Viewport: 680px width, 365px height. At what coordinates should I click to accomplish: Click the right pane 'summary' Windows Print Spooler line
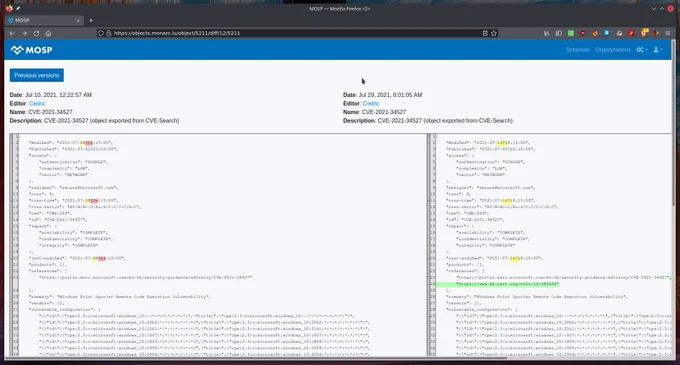537,297
